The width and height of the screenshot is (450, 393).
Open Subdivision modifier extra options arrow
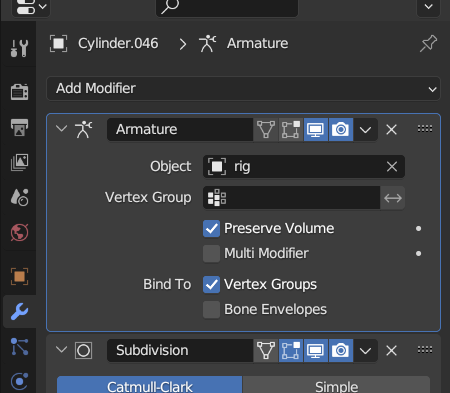point(365,351)
